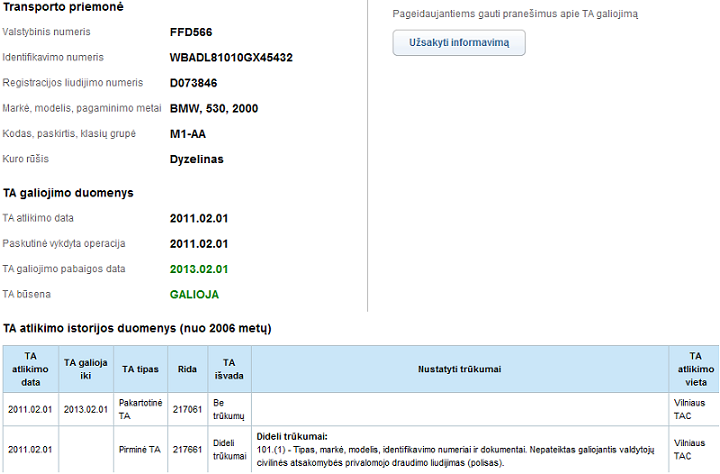
Task: Select registration certificate number D073846
Action: point(194,83)
